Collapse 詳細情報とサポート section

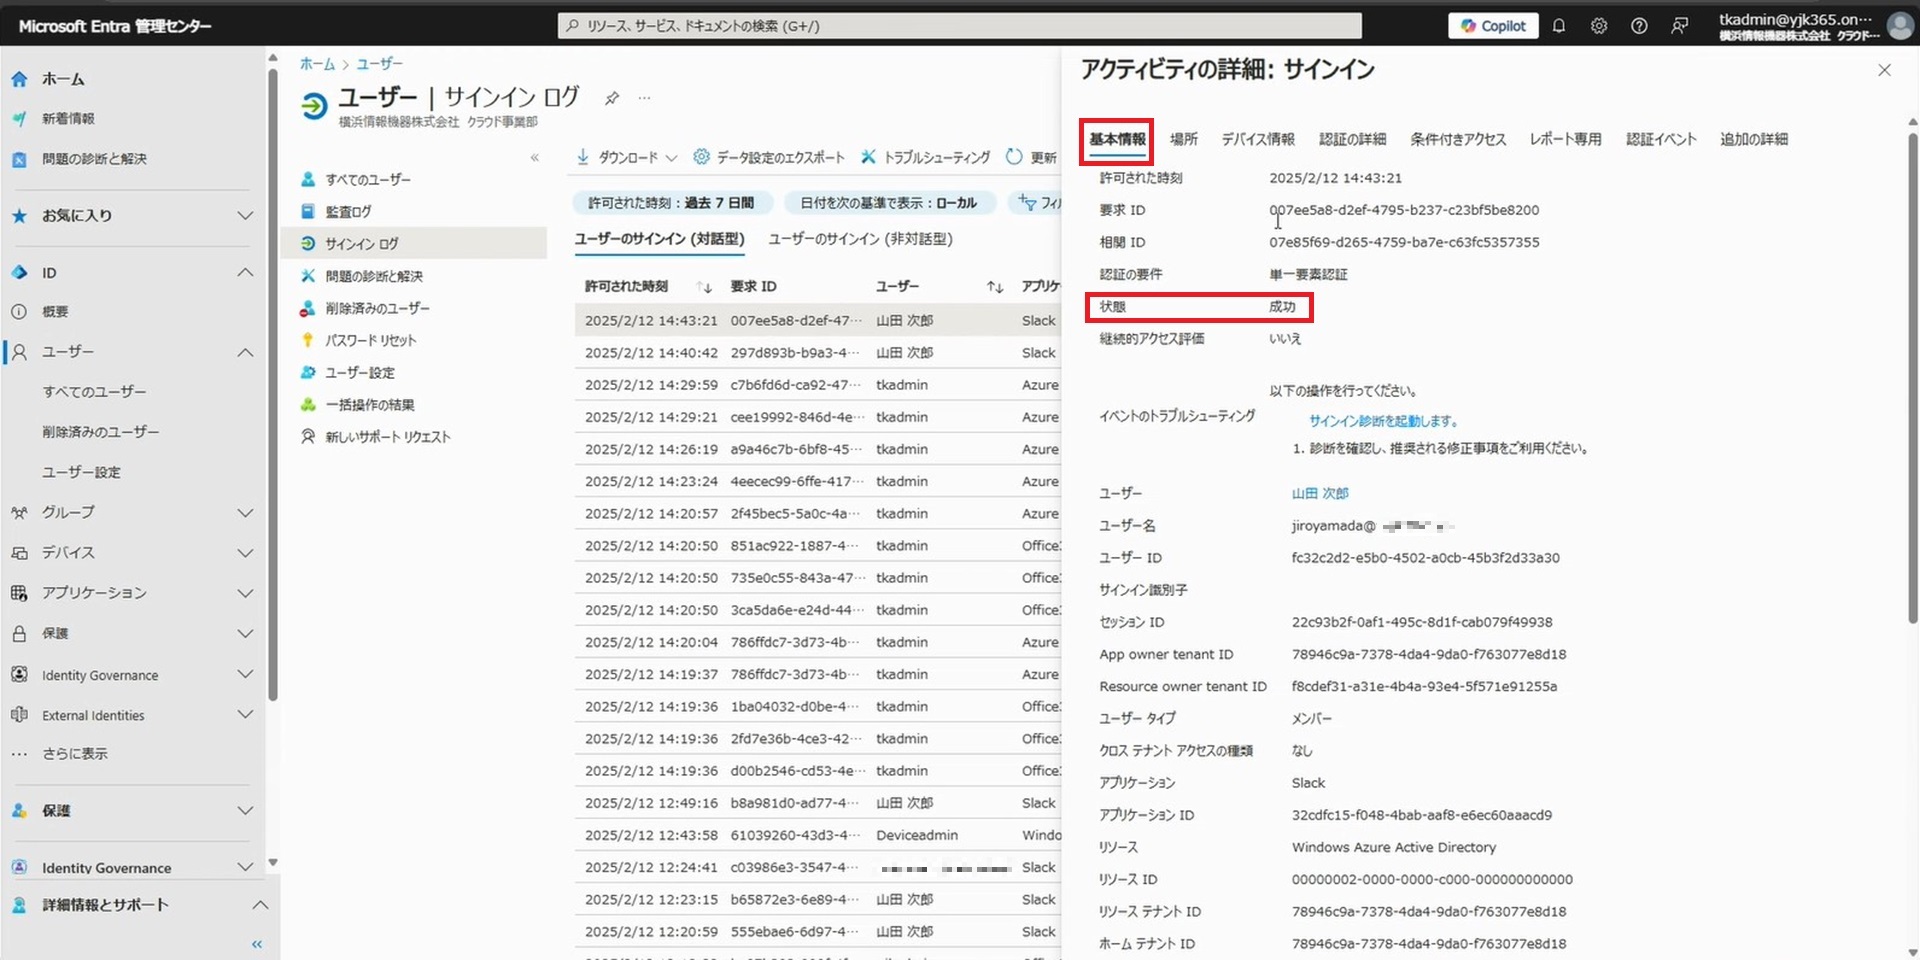click(260, 905)
